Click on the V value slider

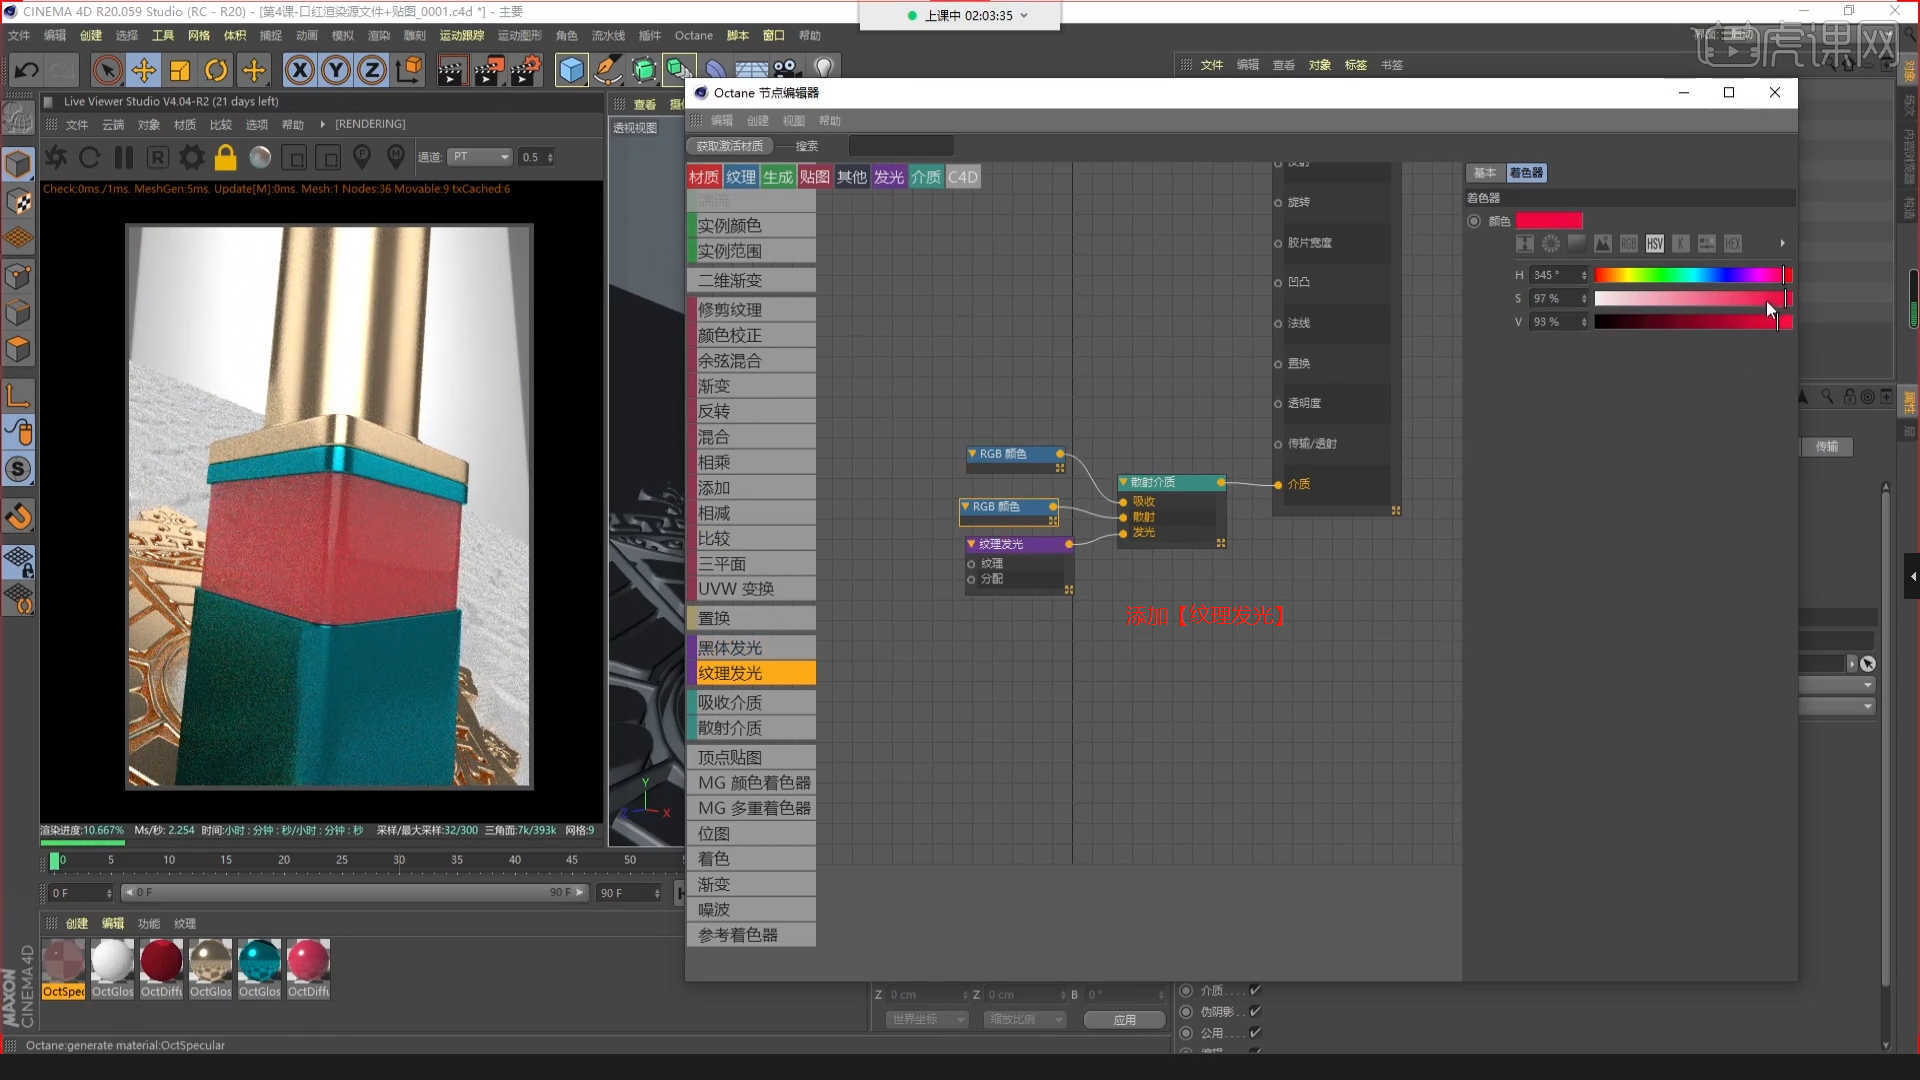point(1692,322)
